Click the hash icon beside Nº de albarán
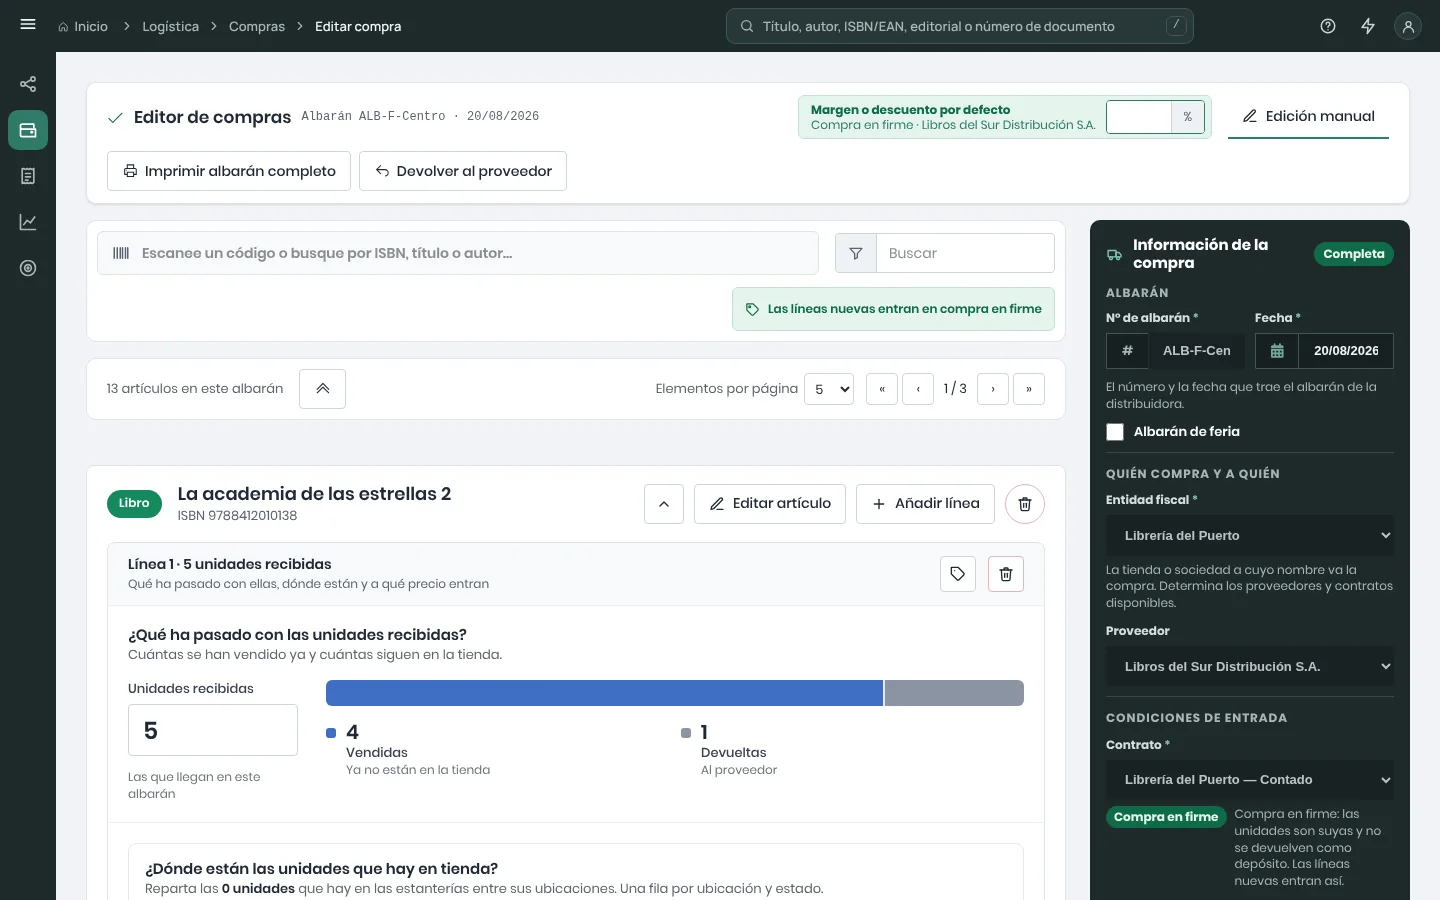 (1127, 351)
